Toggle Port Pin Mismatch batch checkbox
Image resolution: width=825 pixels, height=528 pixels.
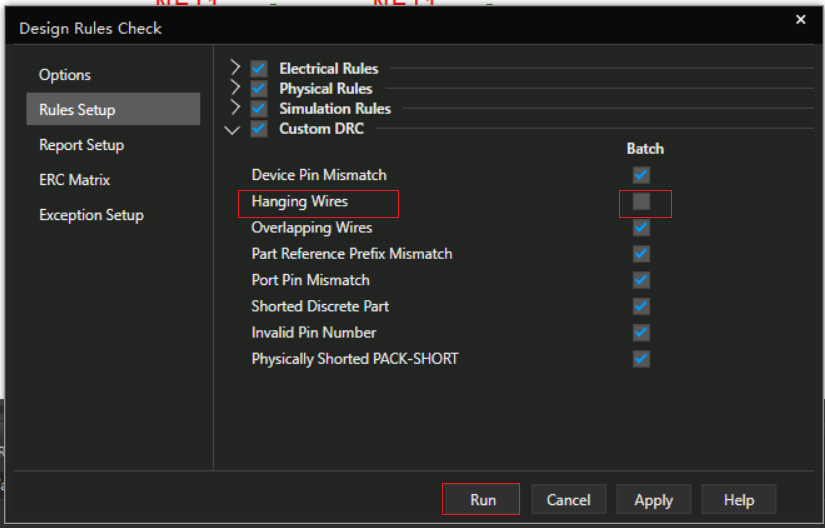point(641,280)
